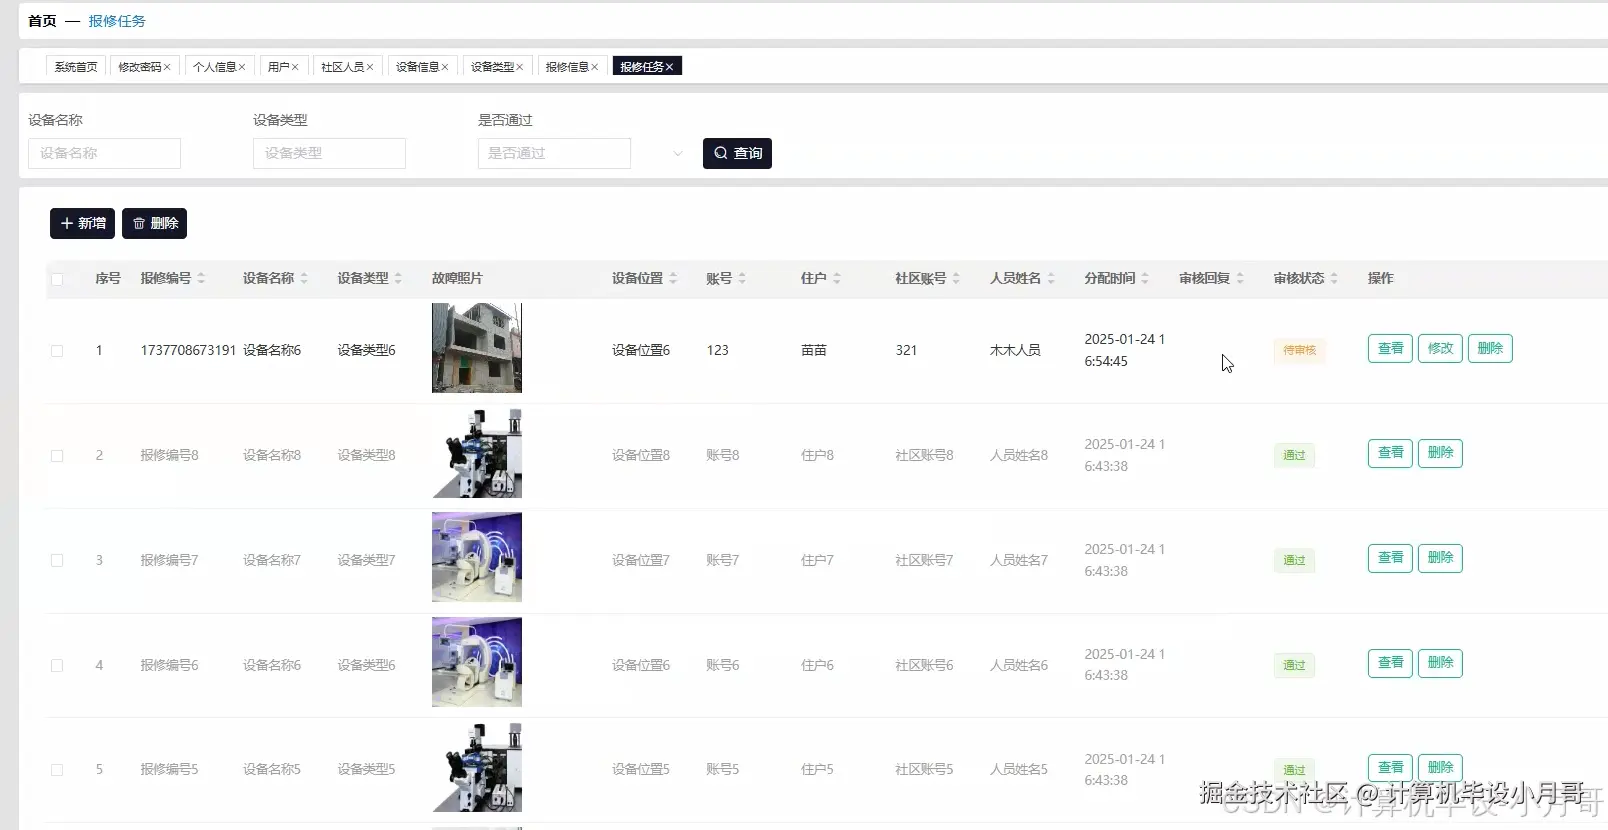Image resolution: width=1608 pixels, height=830 pixels.
Task: Close the 设备类型 tab
Action: [520, 67]
